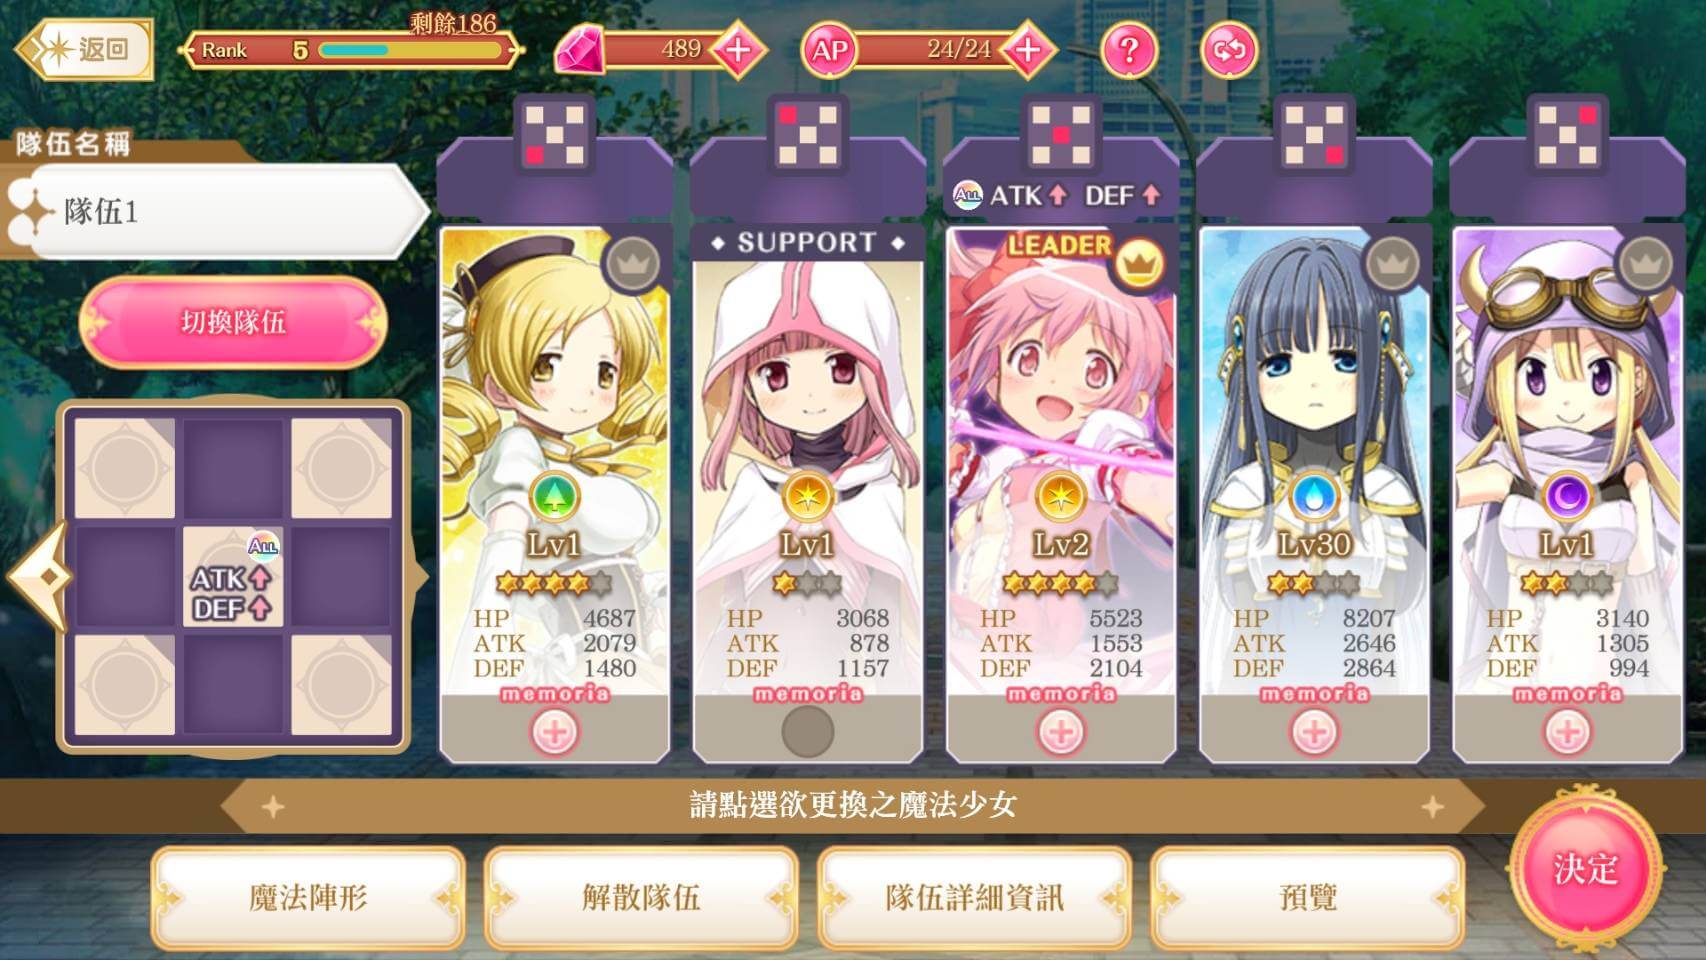This screenshot has width=1706, height=960.
Task: Click the Rank 5 progress bar
Action: point(350,49)
